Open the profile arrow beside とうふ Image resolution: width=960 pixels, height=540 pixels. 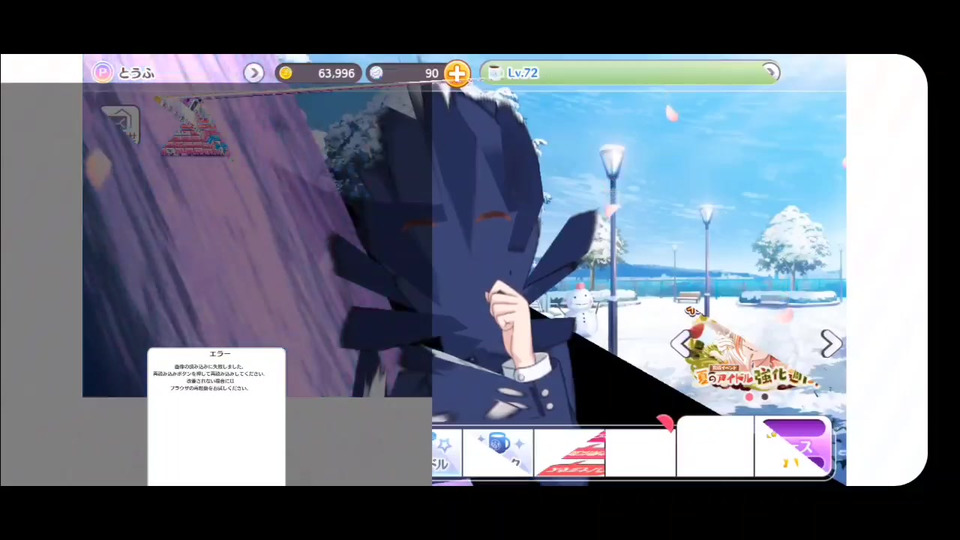[253, 73]
